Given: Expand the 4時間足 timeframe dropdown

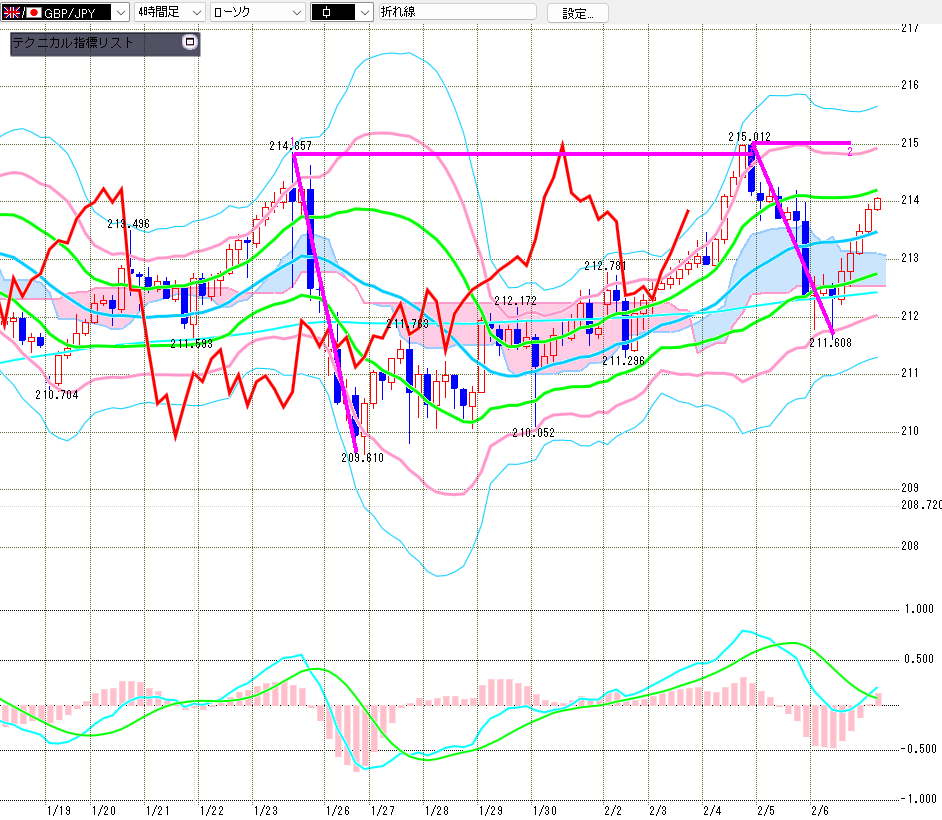Looking at the screenshot, I should click(195, 12).
